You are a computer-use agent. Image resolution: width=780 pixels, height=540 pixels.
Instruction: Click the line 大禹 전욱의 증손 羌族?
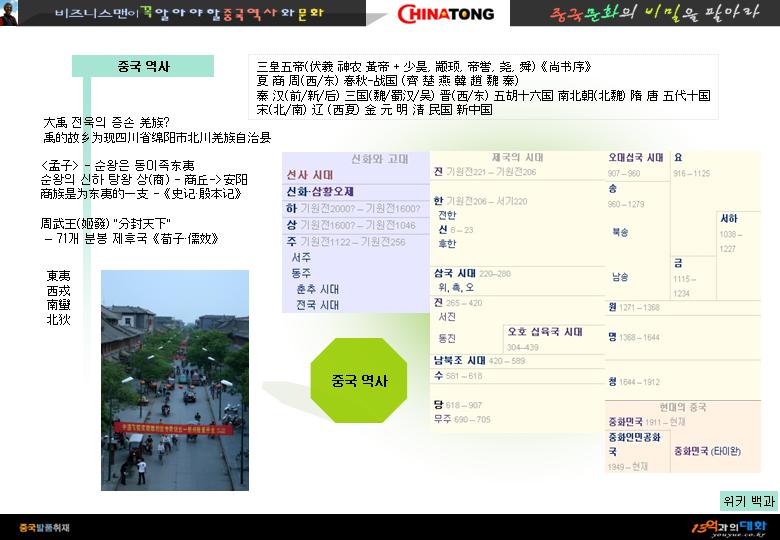point(107,122)
